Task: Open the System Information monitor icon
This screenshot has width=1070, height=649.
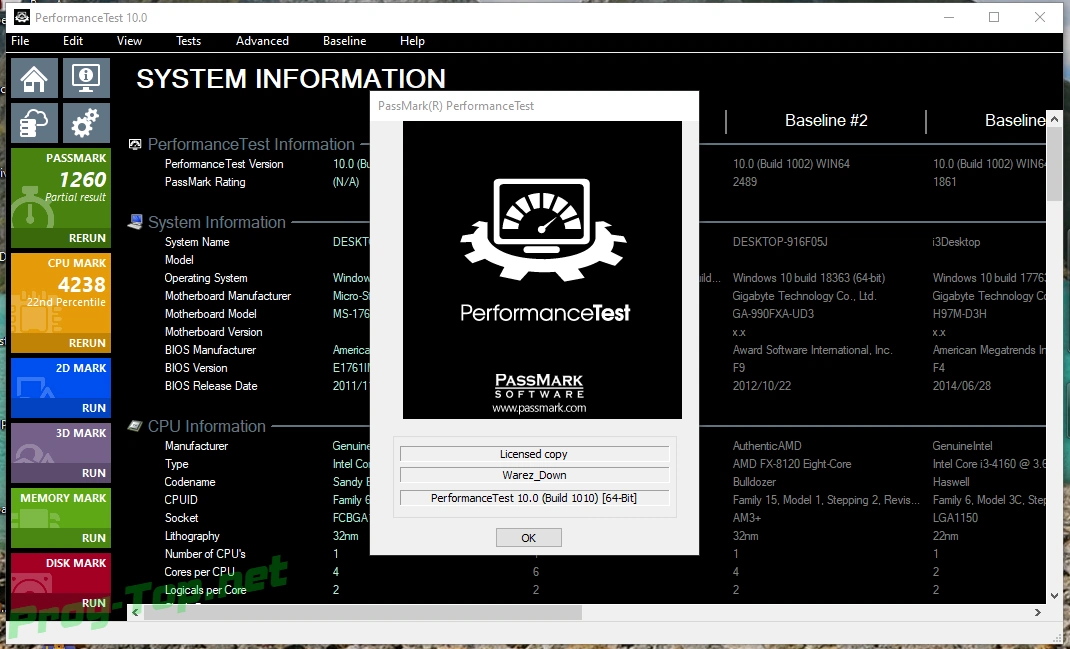Action: [x=86, y=78]
